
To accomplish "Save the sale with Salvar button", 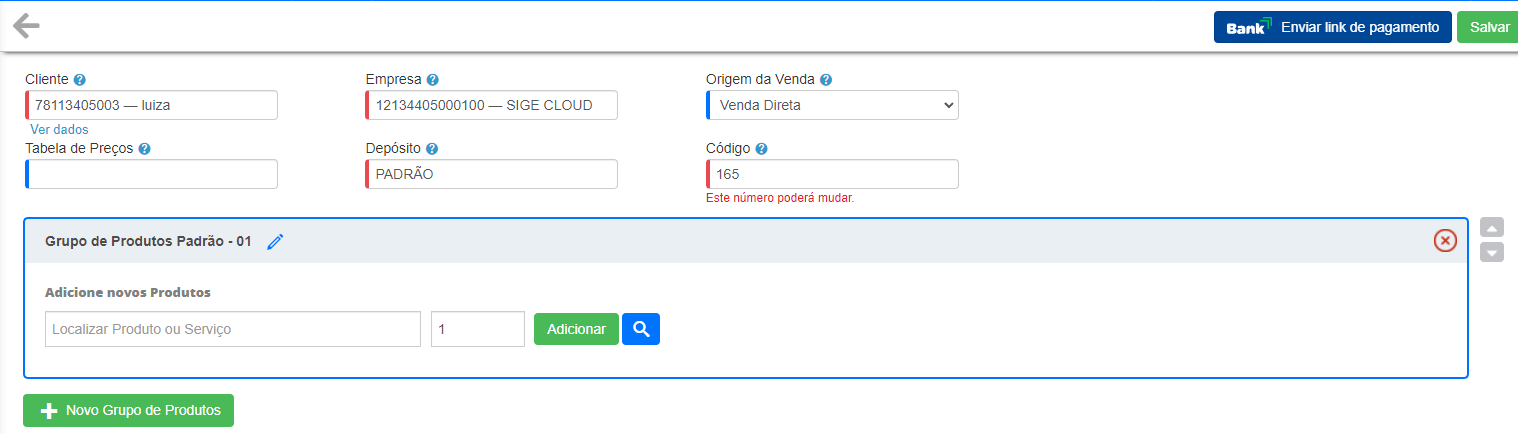I will click(x=1488, y=28).
